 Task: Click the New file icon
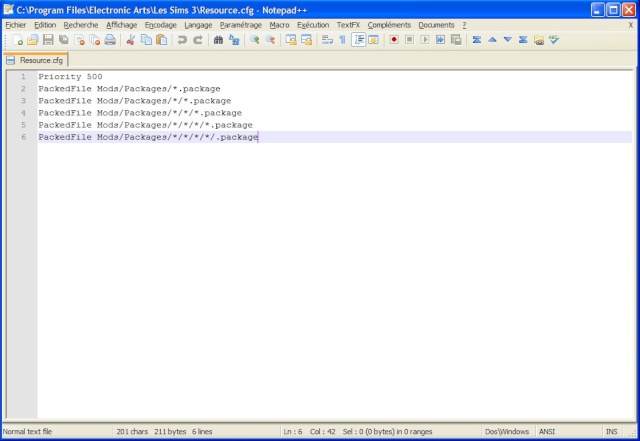pos(18,40)
